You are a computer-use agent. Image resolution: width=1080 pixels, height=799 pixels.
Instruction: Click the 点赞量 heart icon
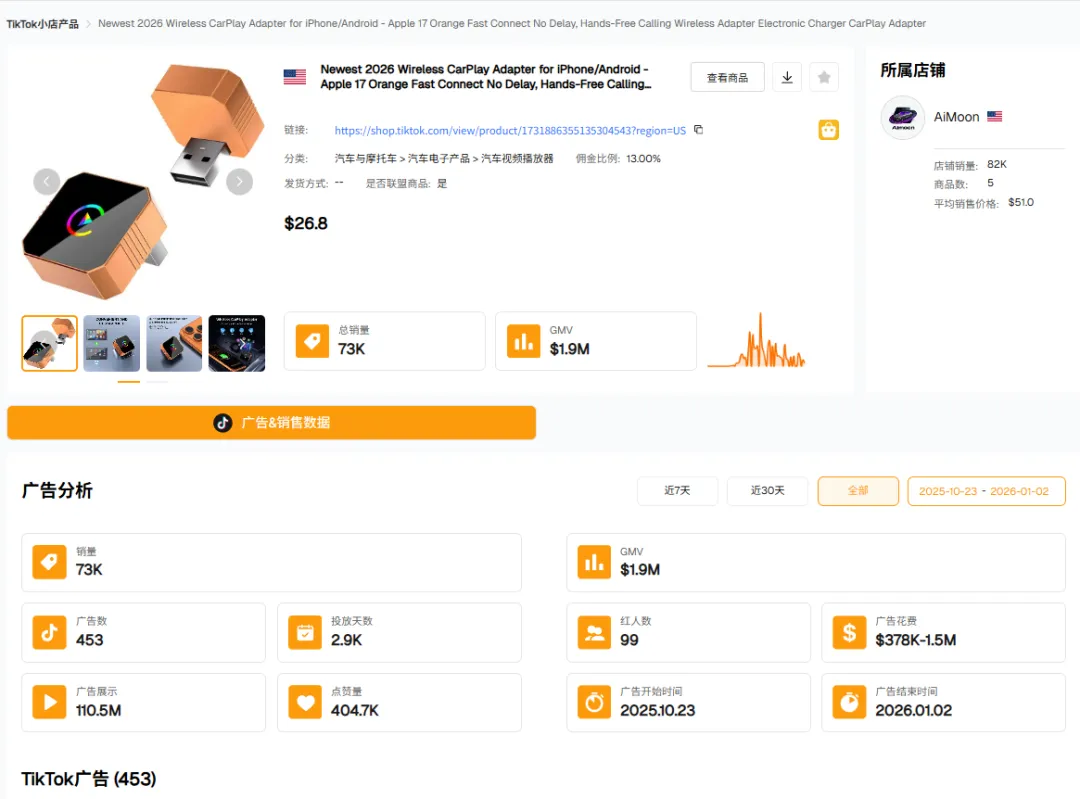tap(305, 703)
